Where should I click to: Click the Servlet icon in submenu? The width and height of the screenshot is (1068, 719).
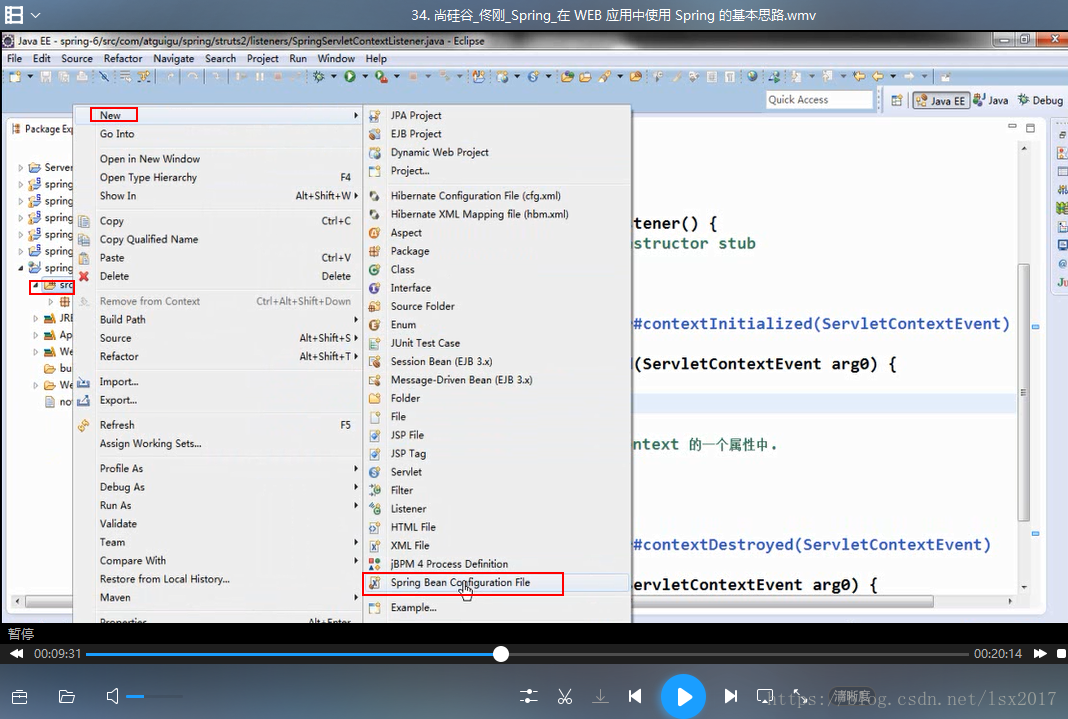(x=375, y=472)
